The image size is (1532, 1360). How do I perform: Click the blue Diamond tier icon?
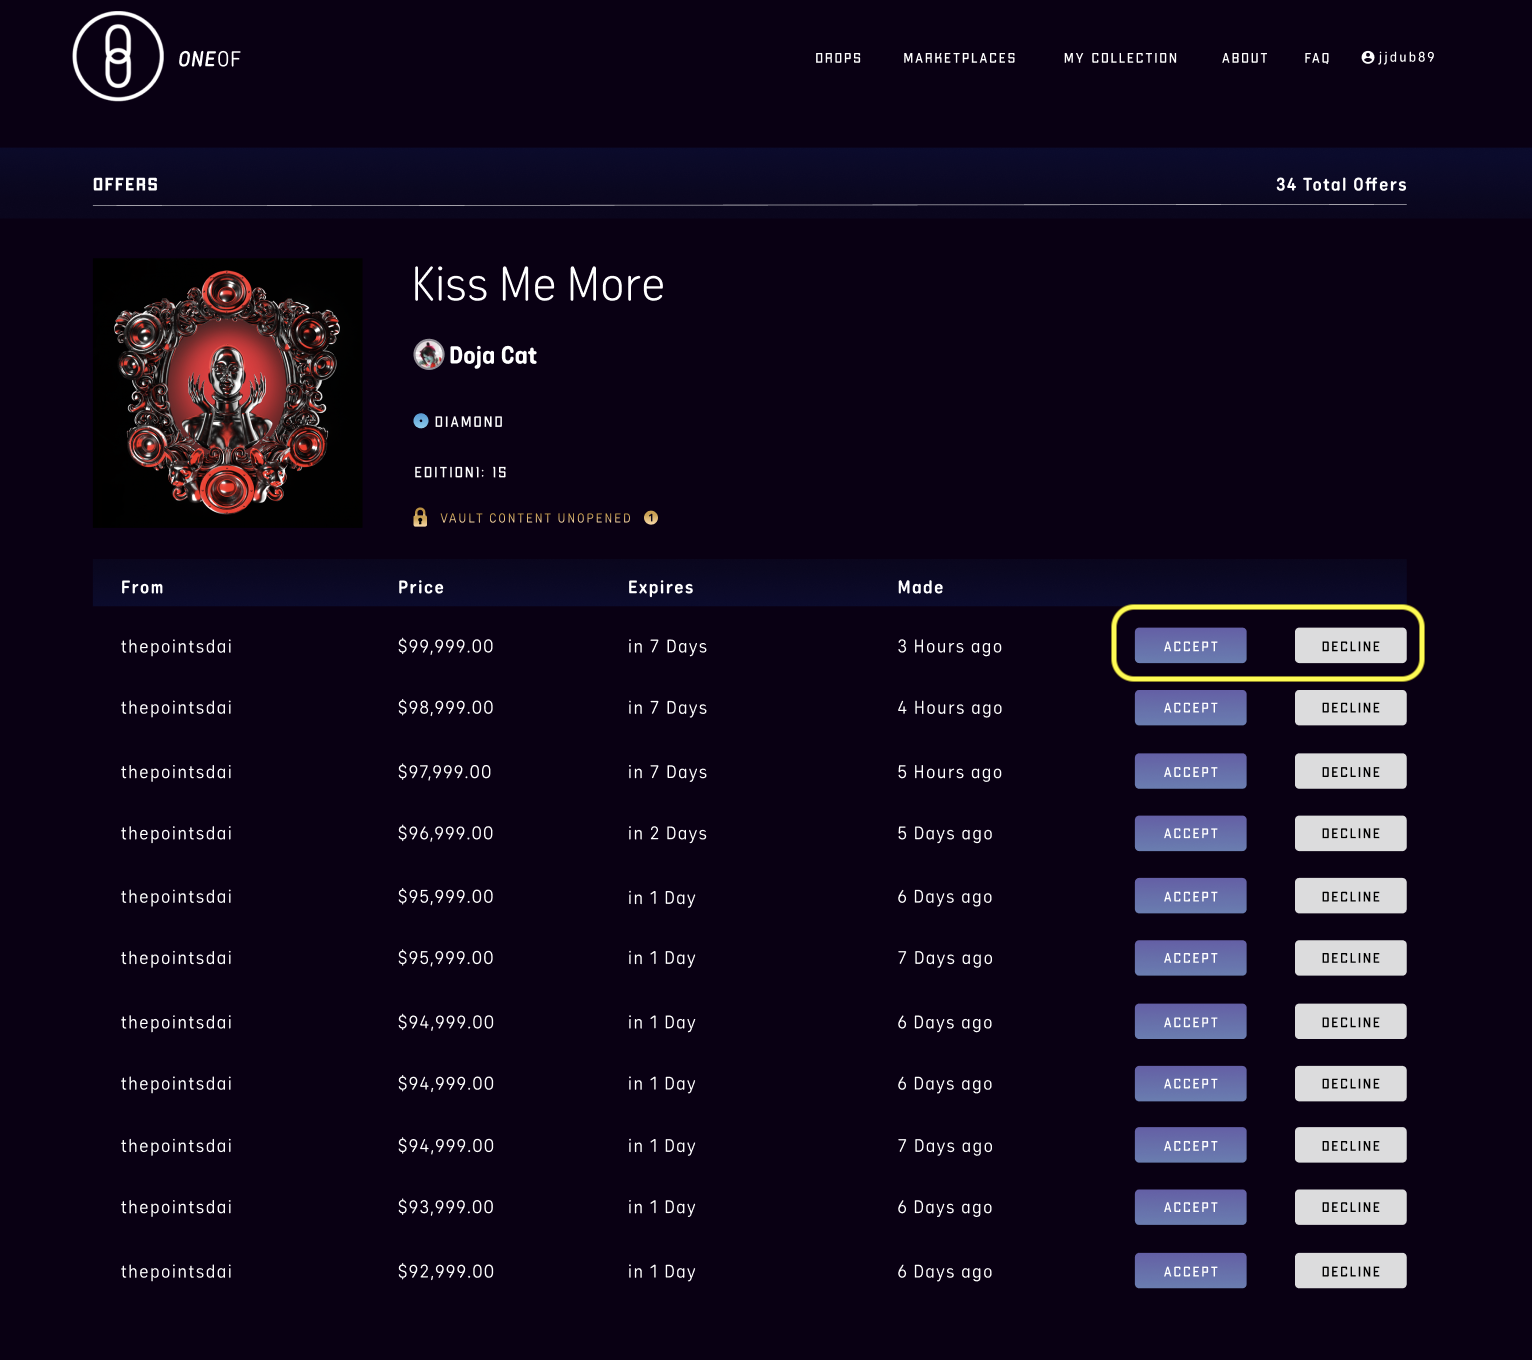click(421, 421)
